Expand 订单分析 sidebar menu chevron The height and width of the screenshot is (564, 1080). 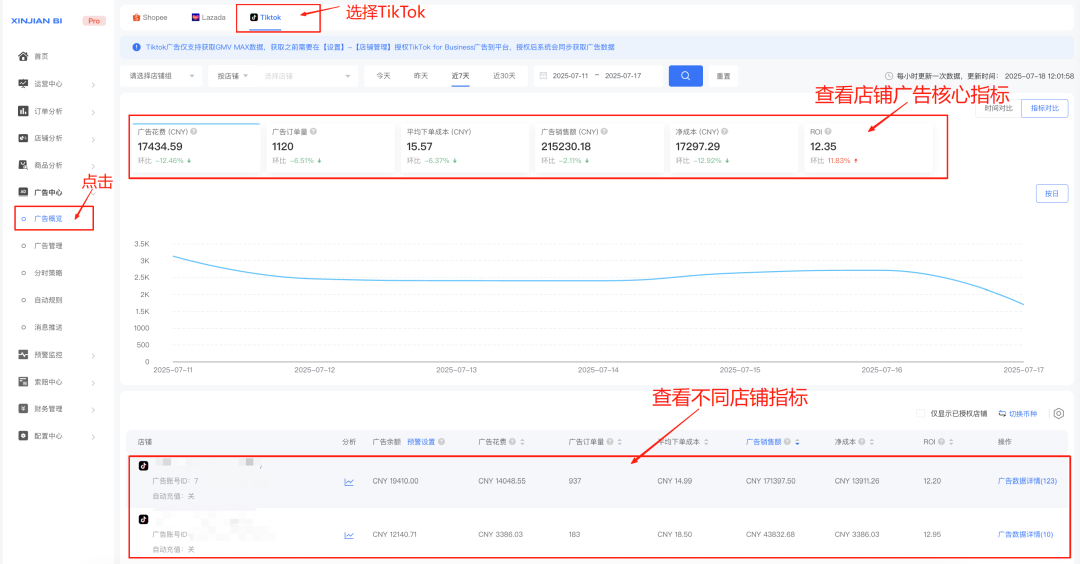pyautogui.click(x=93, y=112)
